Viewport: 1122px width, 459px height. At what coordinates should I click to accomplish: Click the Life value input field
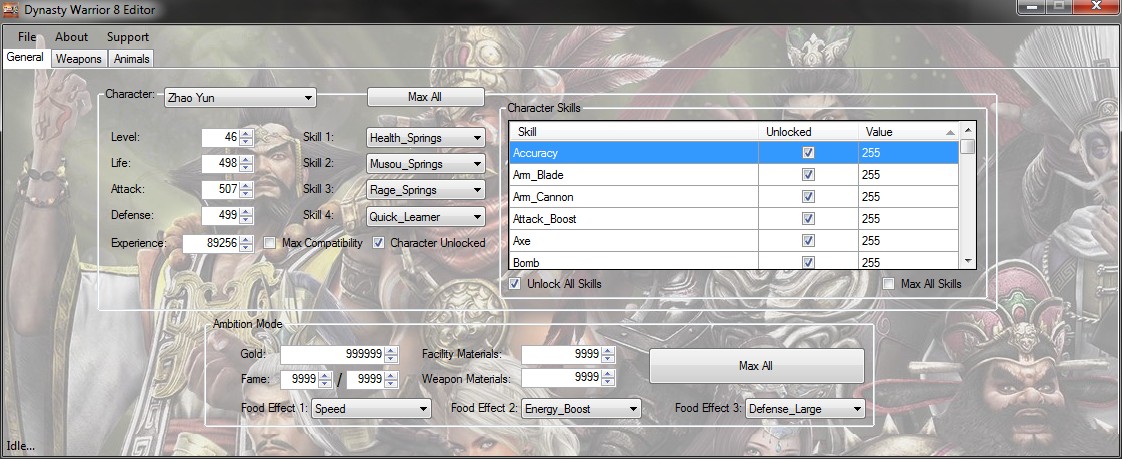click(x=219, y=163)
